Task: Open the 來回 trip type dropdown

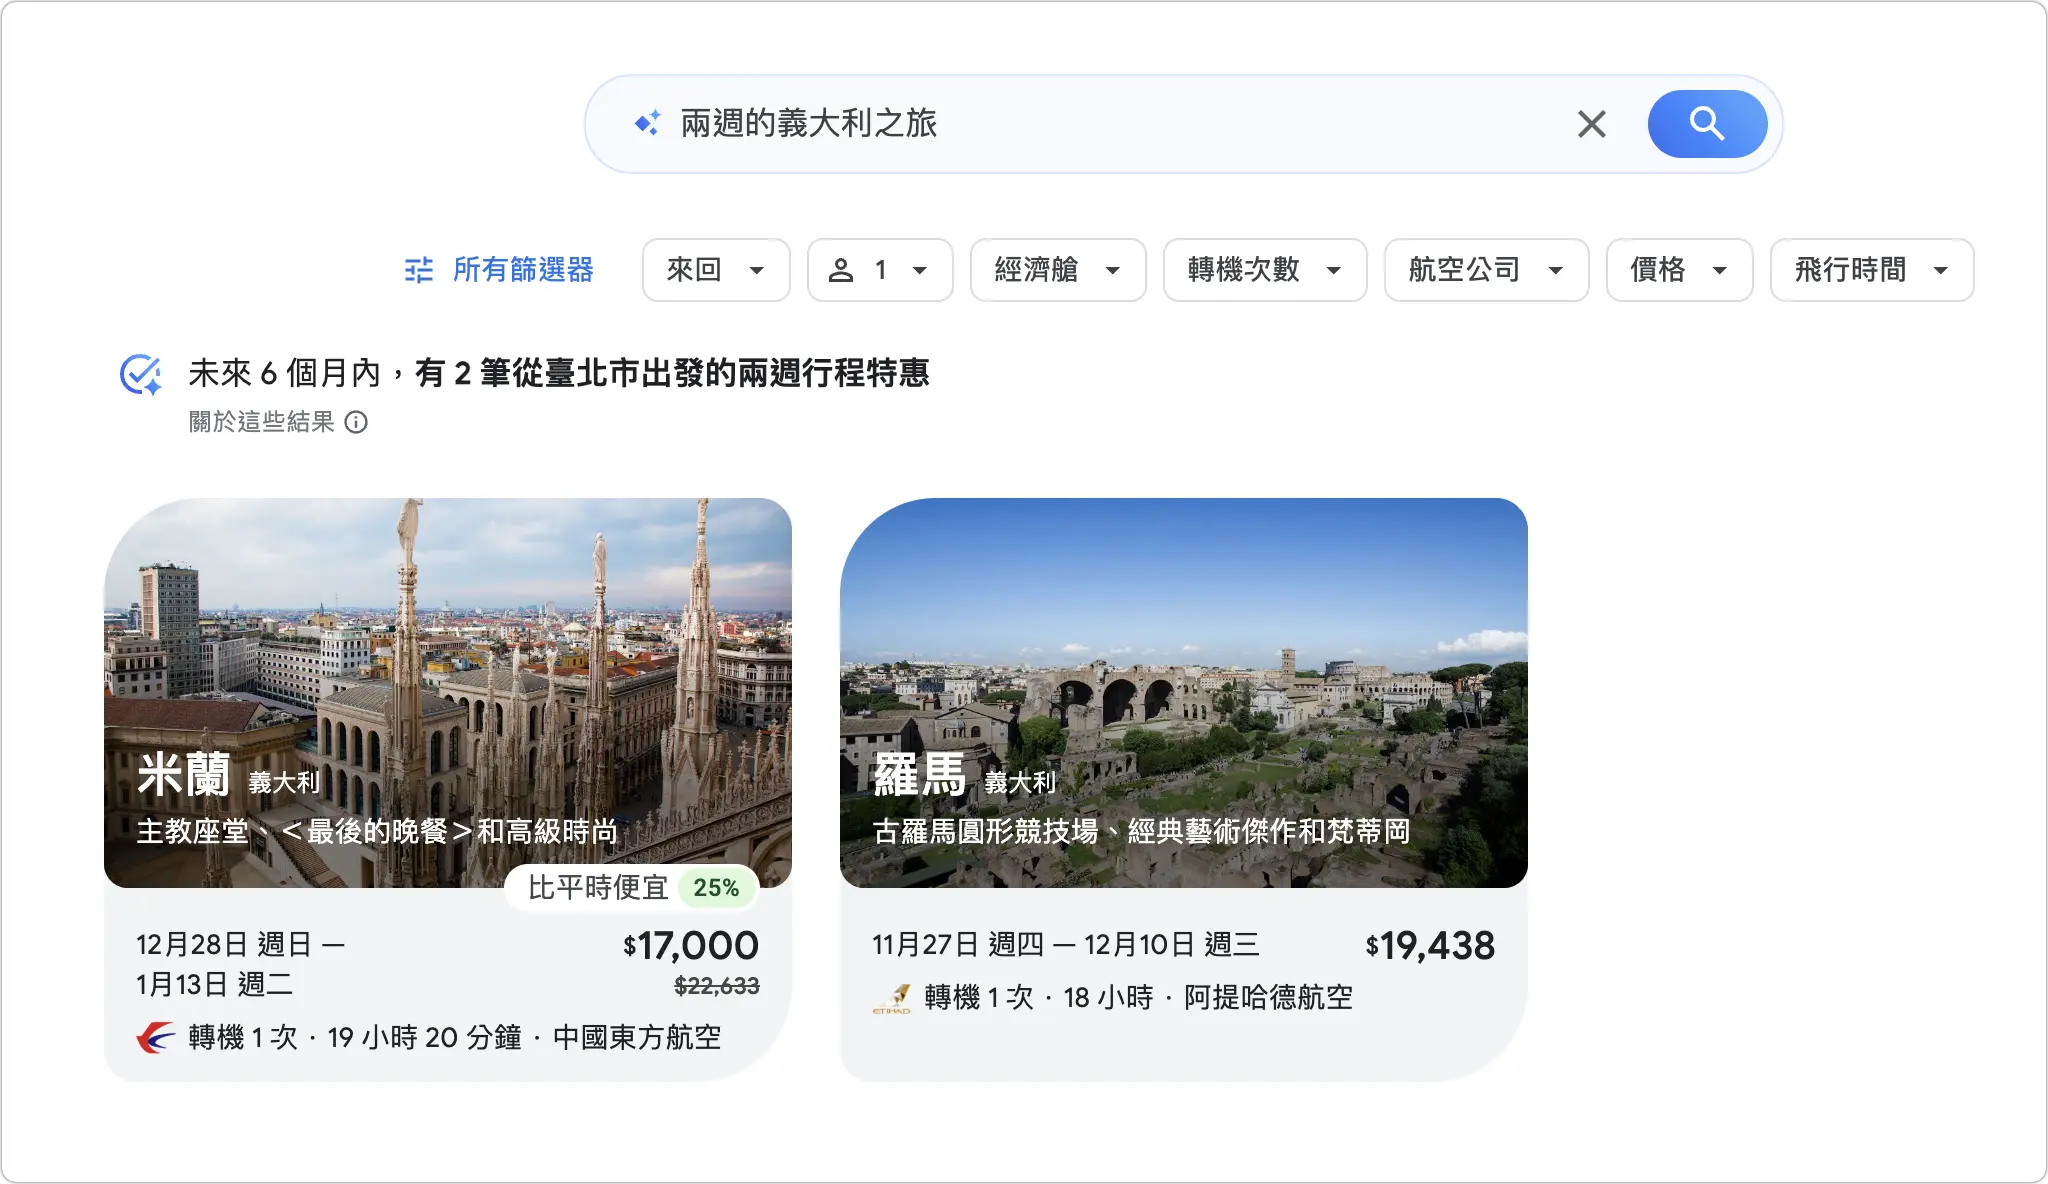Action: 716,269
